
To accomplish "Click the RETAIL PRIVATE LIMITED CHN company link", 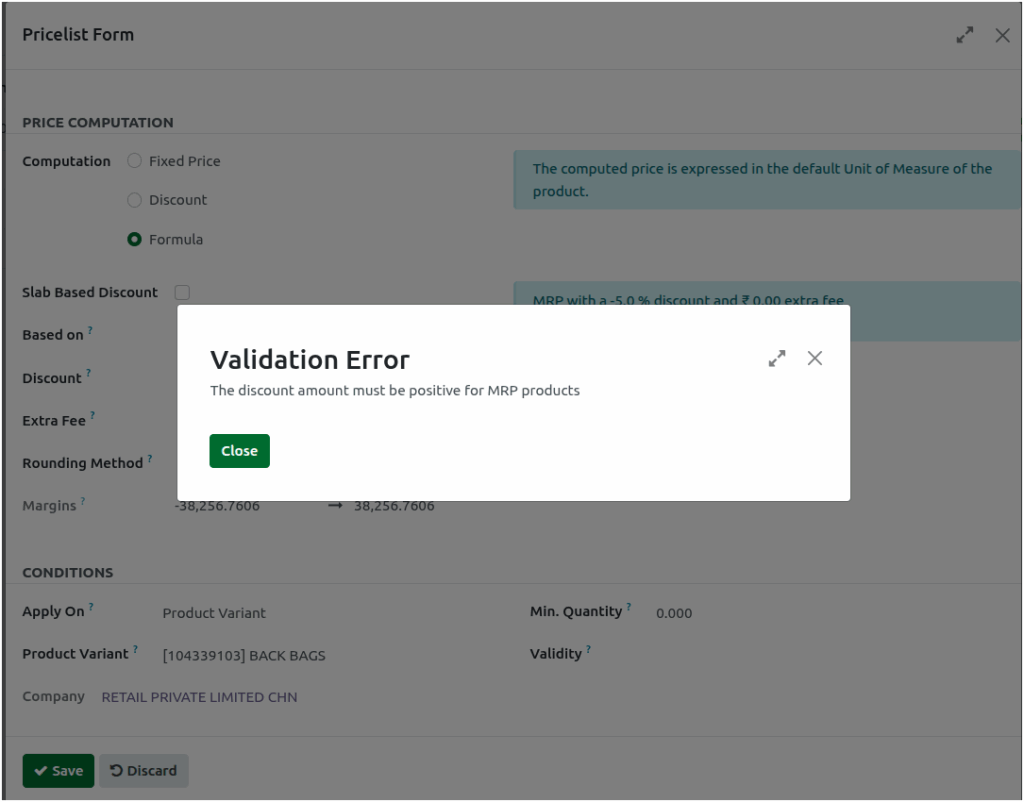I will tap(198, 697).
